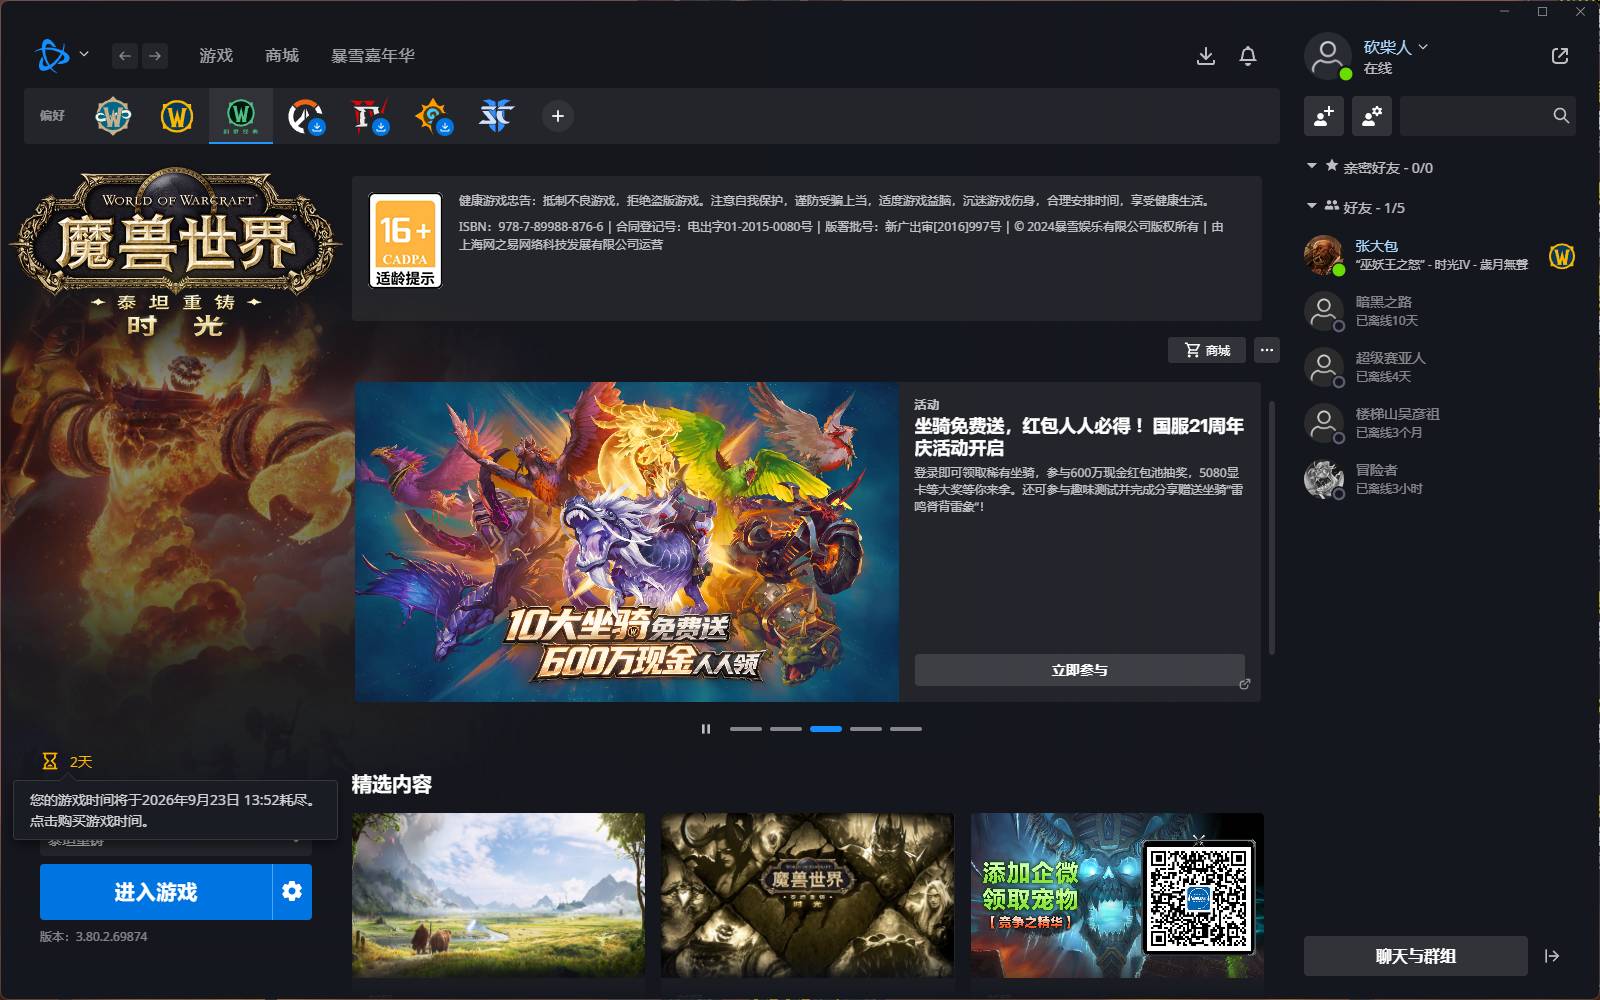
Task: Open the 添加企微领取宠物 card
Action: coord(1117,895)
